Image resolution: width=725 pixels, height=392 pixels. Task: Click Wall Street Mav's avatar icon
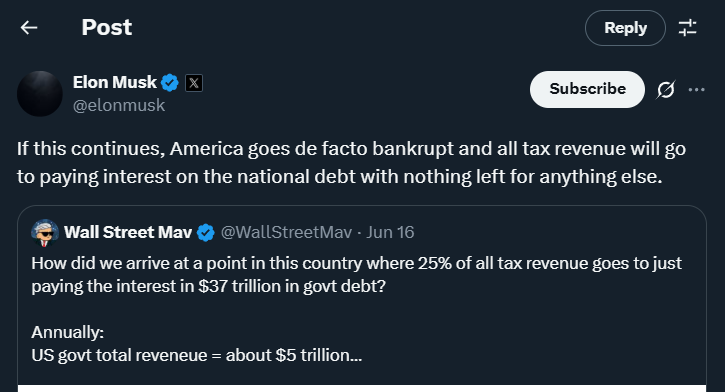pos(45,233)
